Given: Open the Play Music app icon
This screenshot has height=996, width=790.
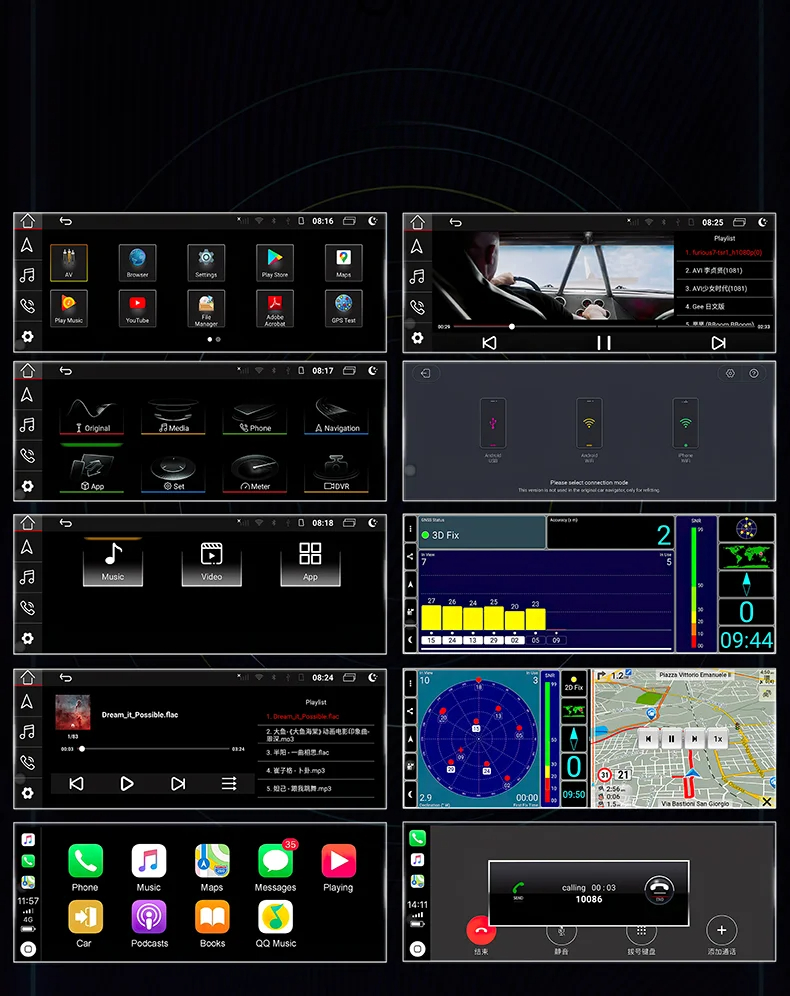Looking at the screenshot, I should point(69,308).
